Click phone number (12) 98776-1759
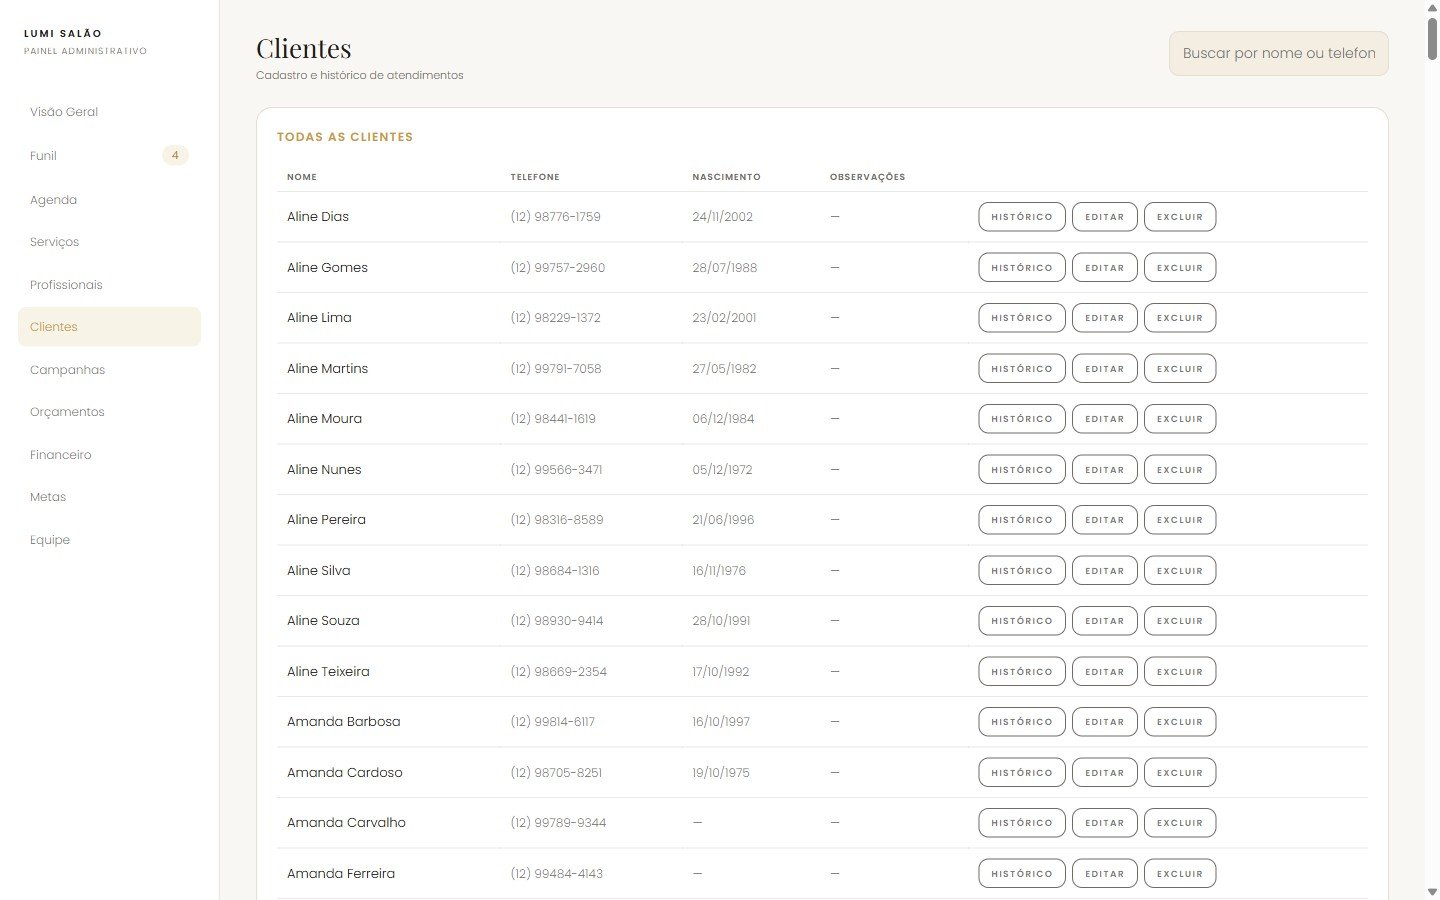Viewport: 1440px width, 900px height. [x=555, y=217]
